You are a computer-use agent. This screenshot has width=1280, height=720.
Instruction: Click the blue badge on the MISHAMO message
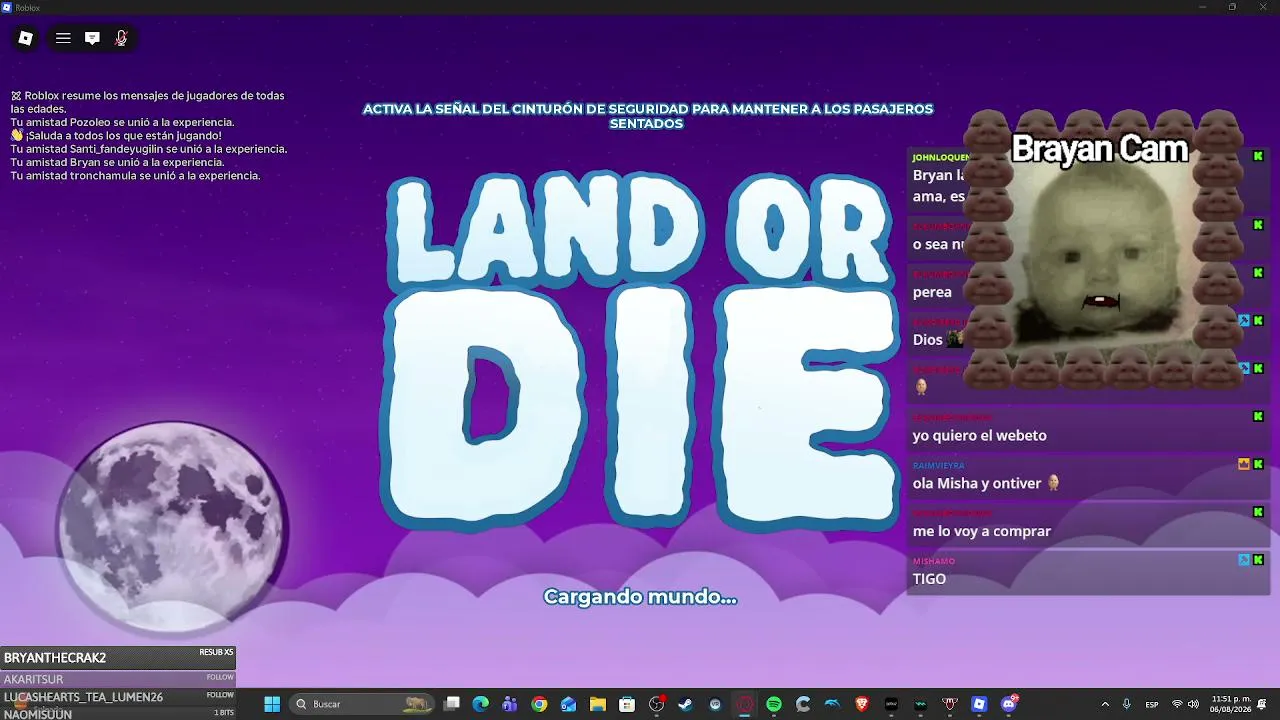pos(1244,560)
